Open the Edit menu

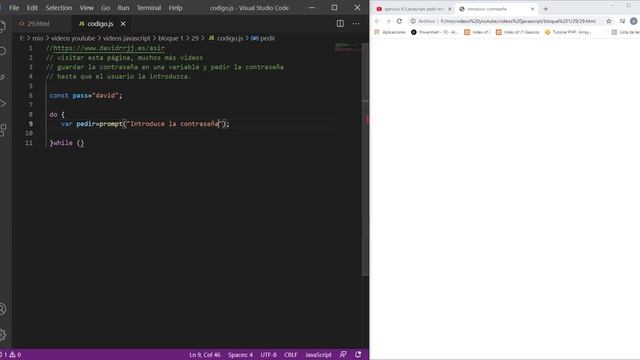(32, 8)
